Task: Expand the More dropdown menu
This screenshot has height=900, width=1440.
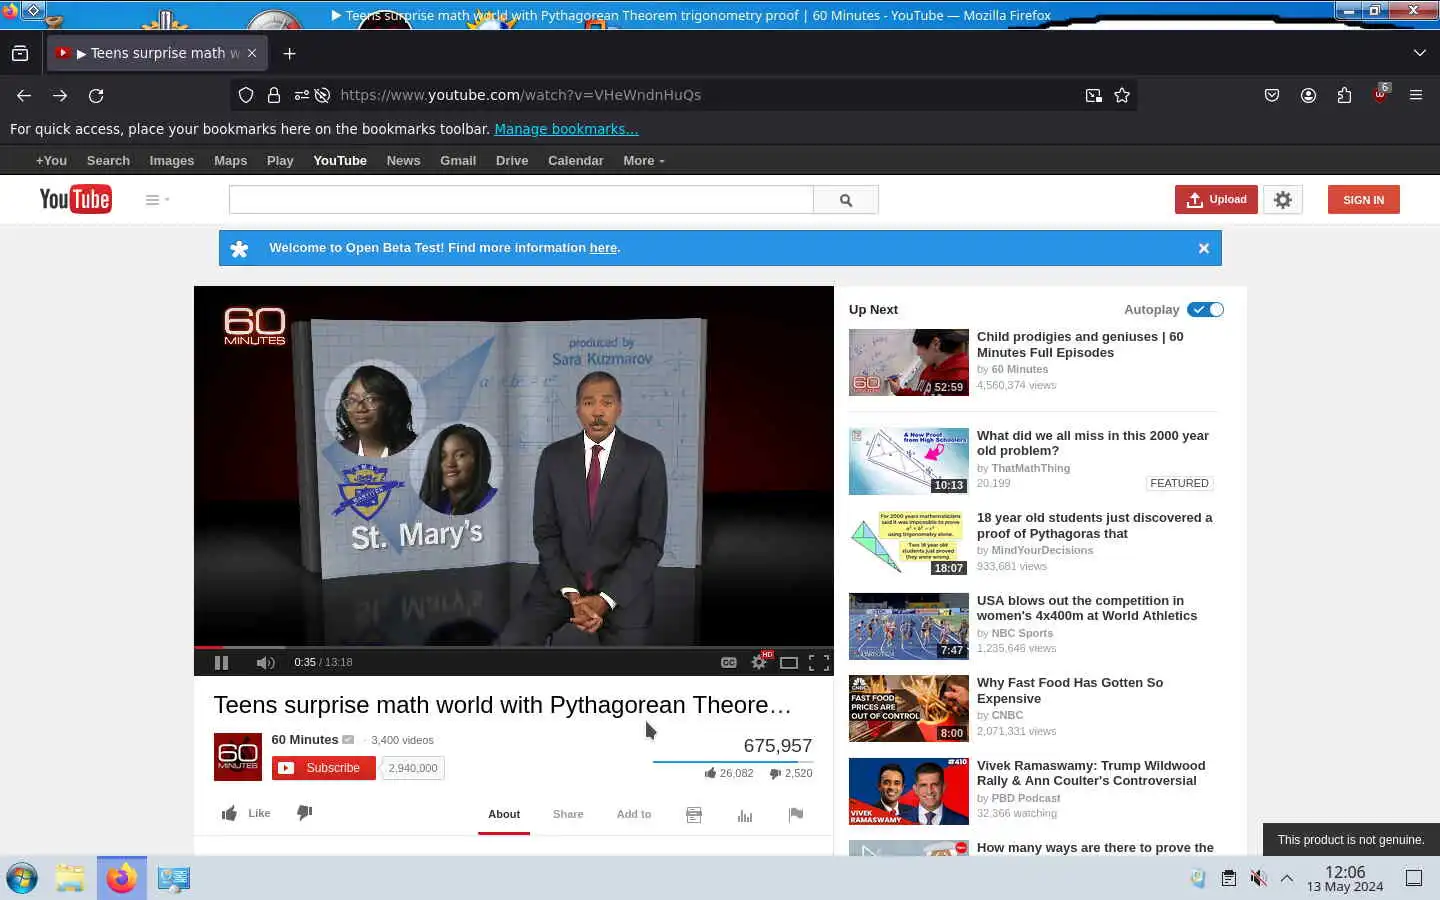Action: [x=643, y=160]
